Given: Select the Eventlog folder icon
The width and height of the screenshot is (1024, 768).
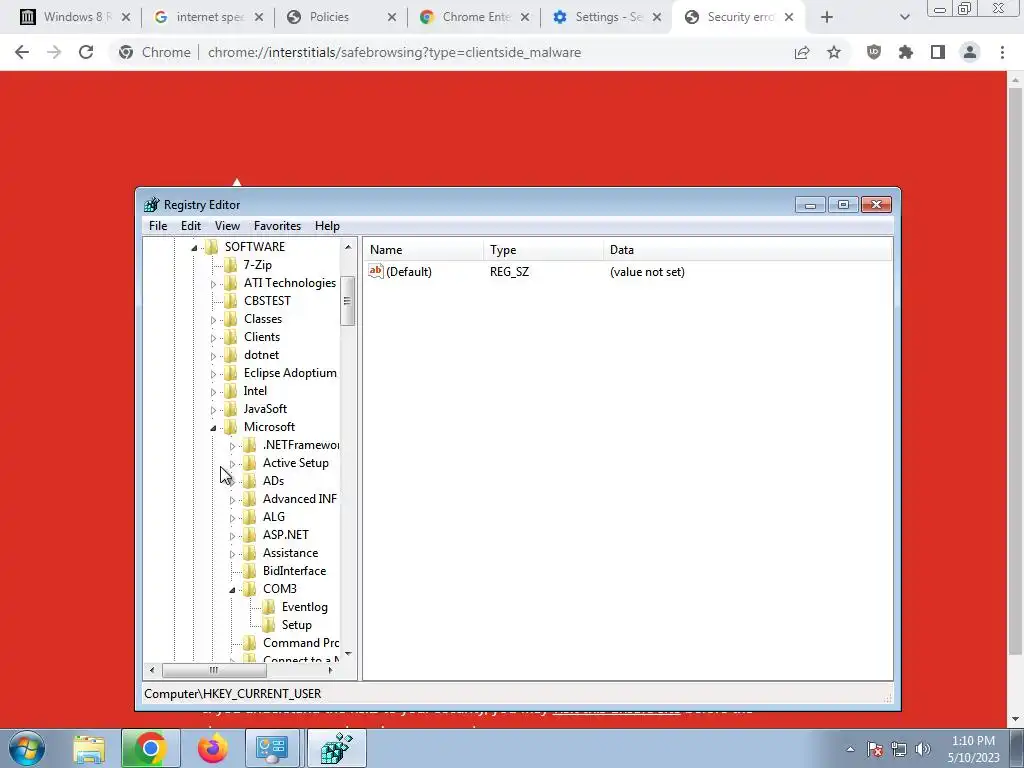Looking at the screenshot, I should tap(268, 607).
